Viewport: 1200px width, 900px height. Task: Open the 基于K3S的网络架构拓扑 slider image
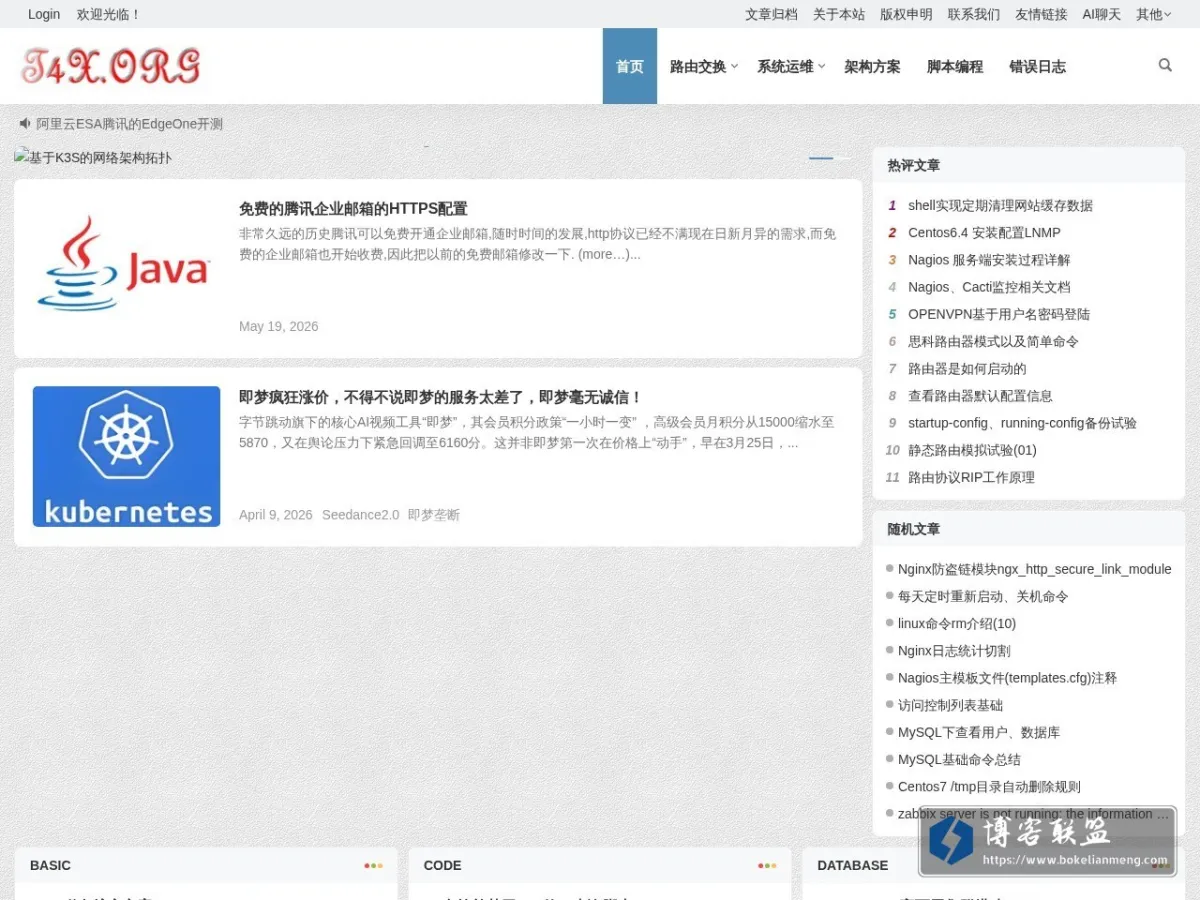pyautogui.click(x=93, y=157)
